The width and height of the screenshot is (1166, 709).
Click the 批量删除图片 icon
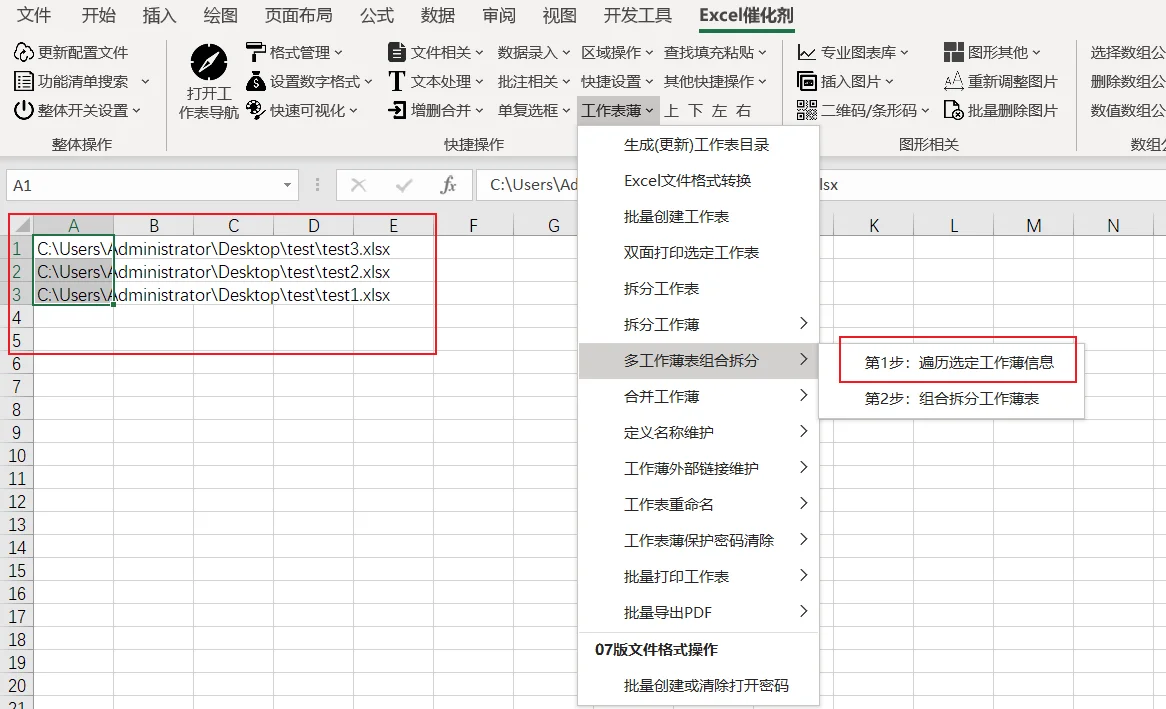coord(953,110)
